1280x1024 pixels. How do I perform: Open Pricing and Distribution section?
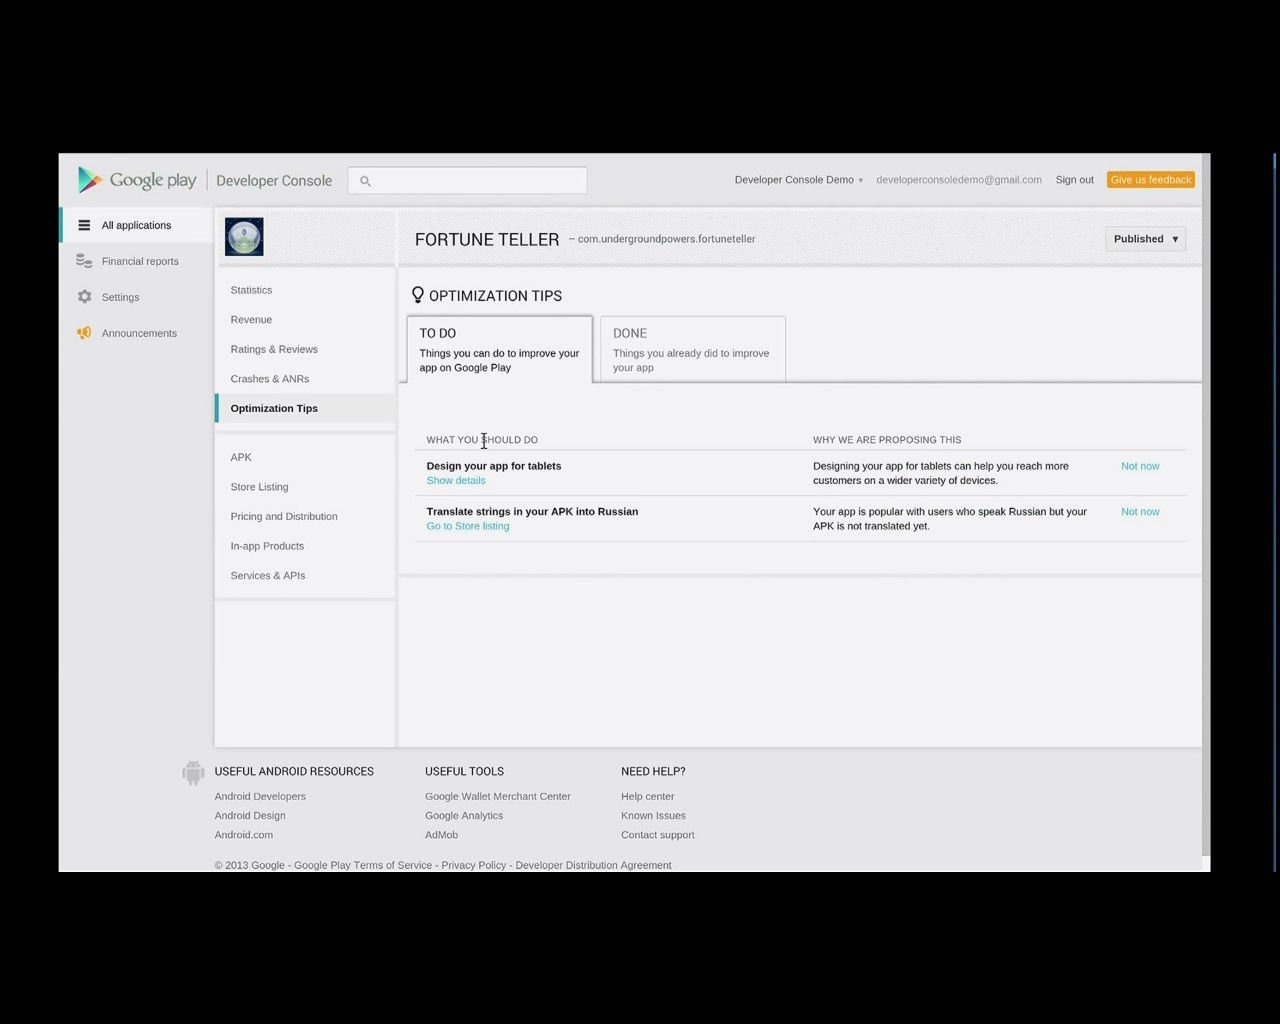point(284,516)
